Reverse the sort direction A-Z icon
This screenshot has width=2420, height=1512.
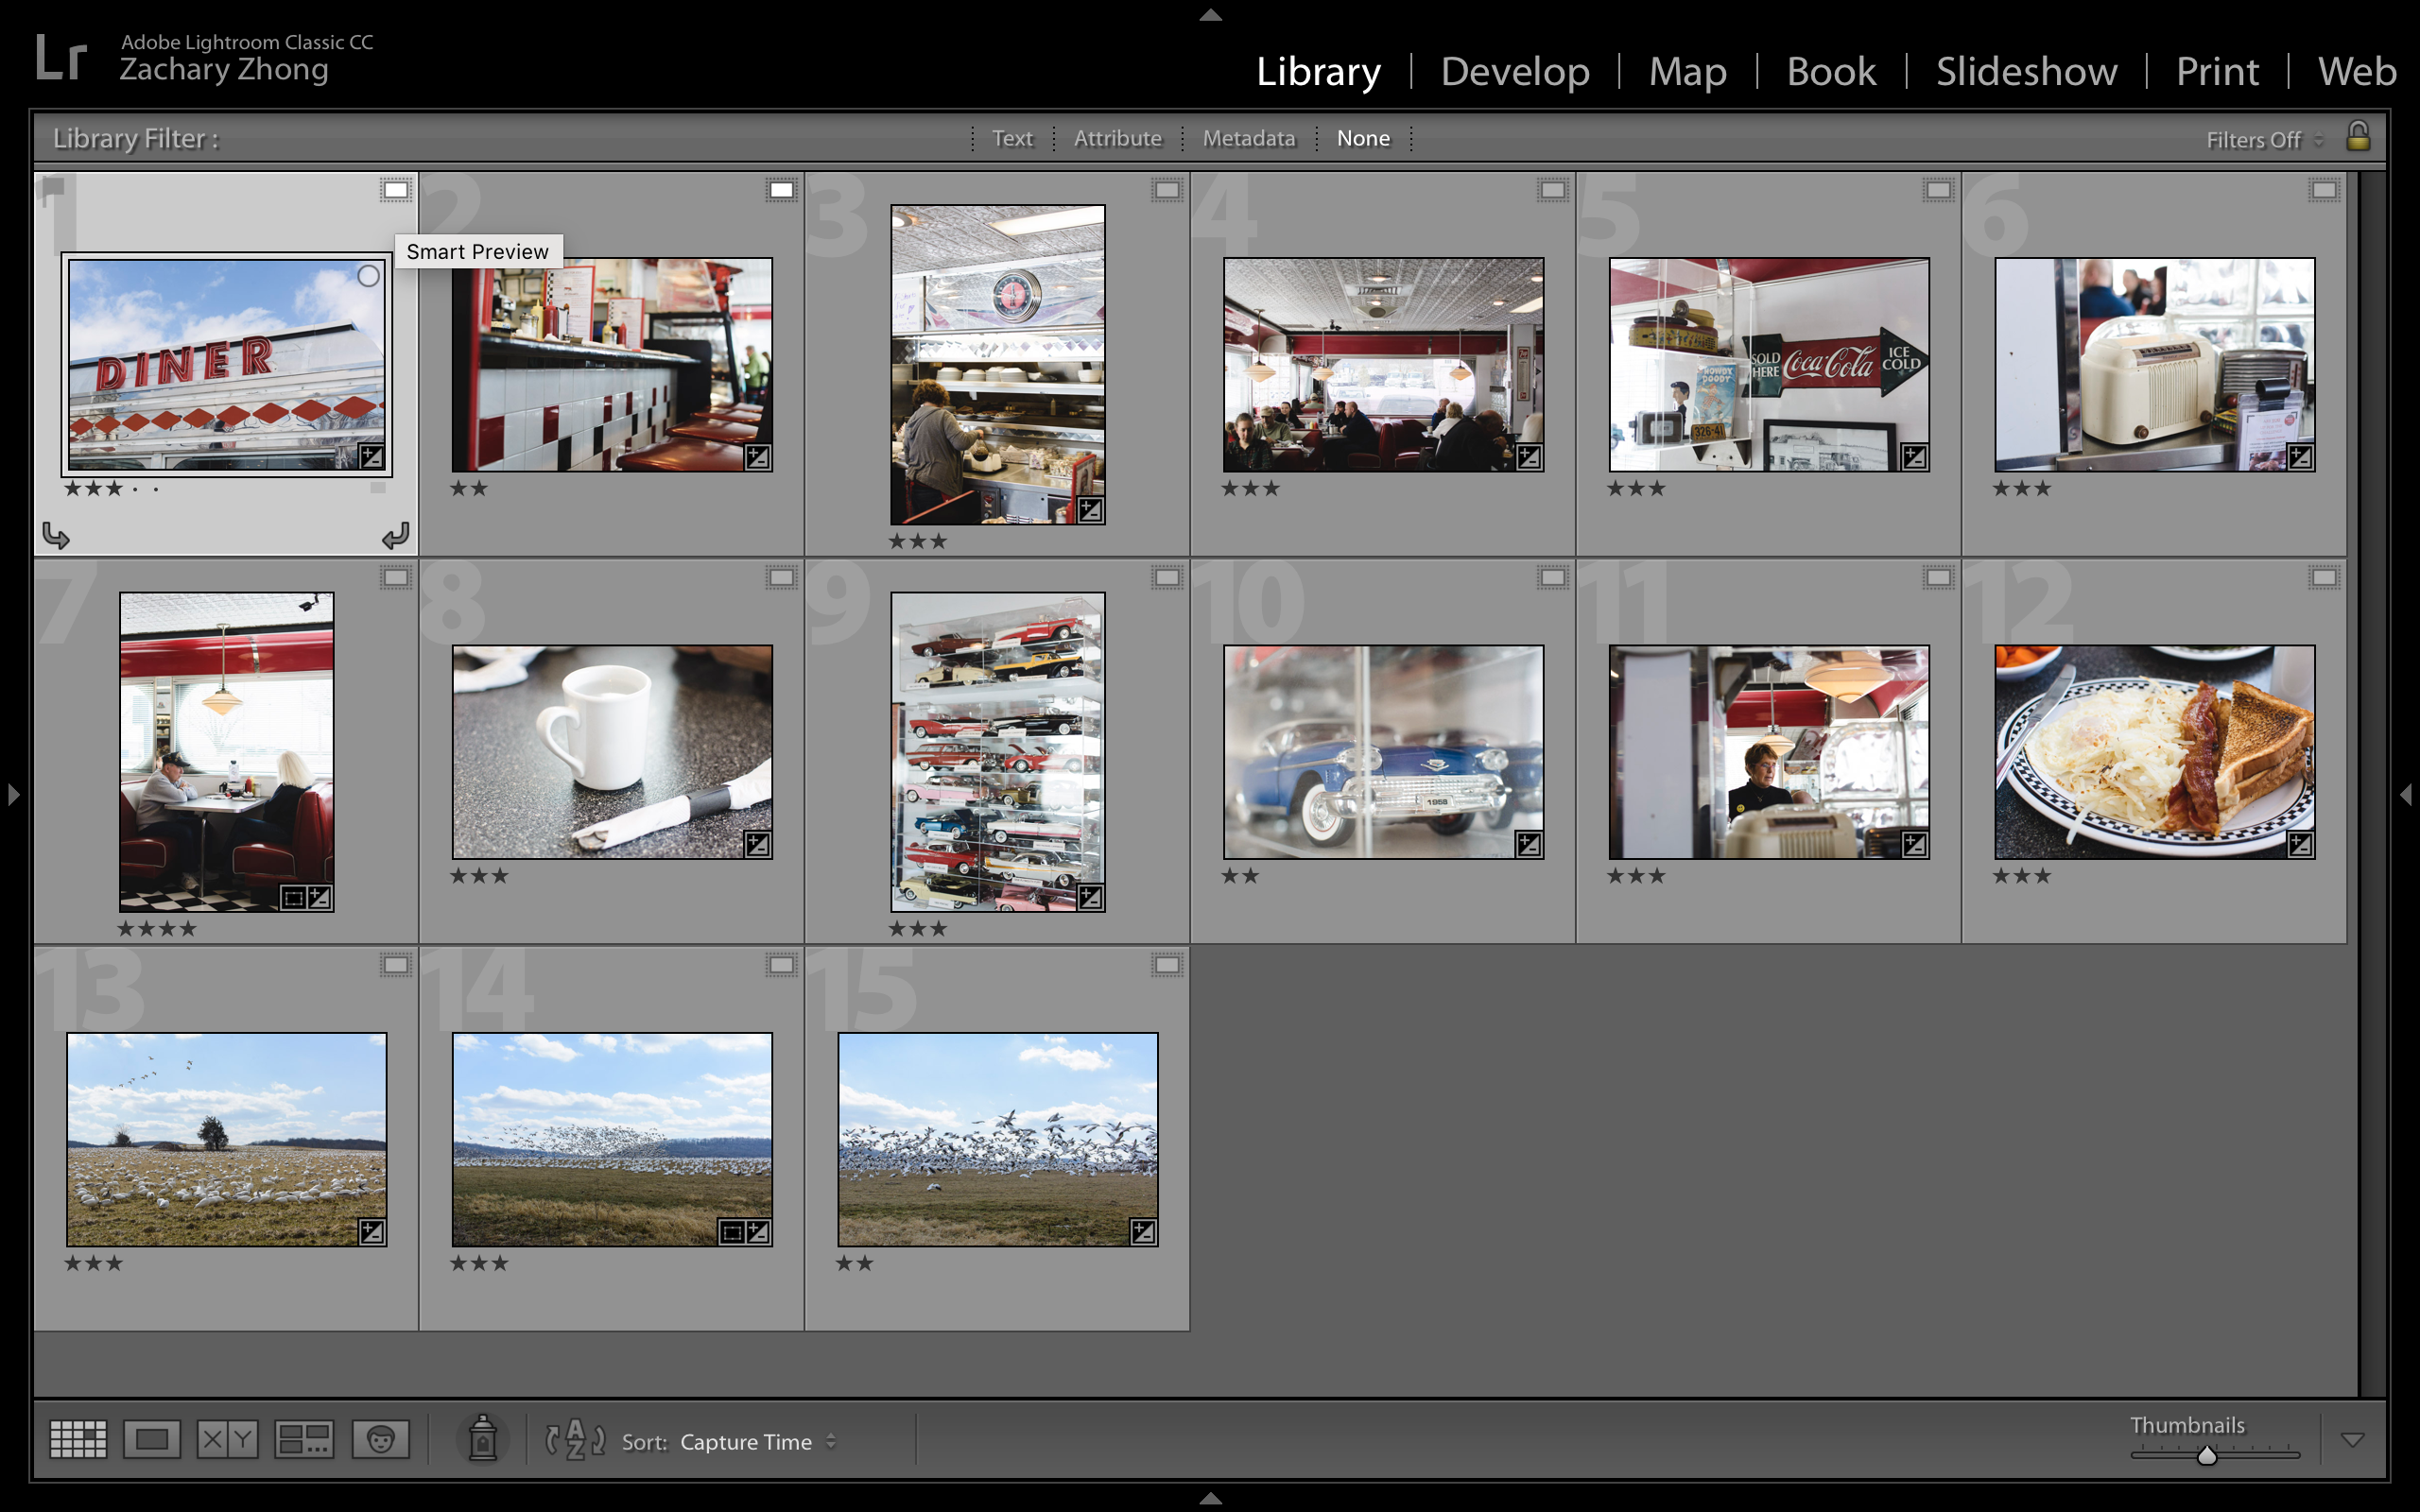click(575, 1440)
